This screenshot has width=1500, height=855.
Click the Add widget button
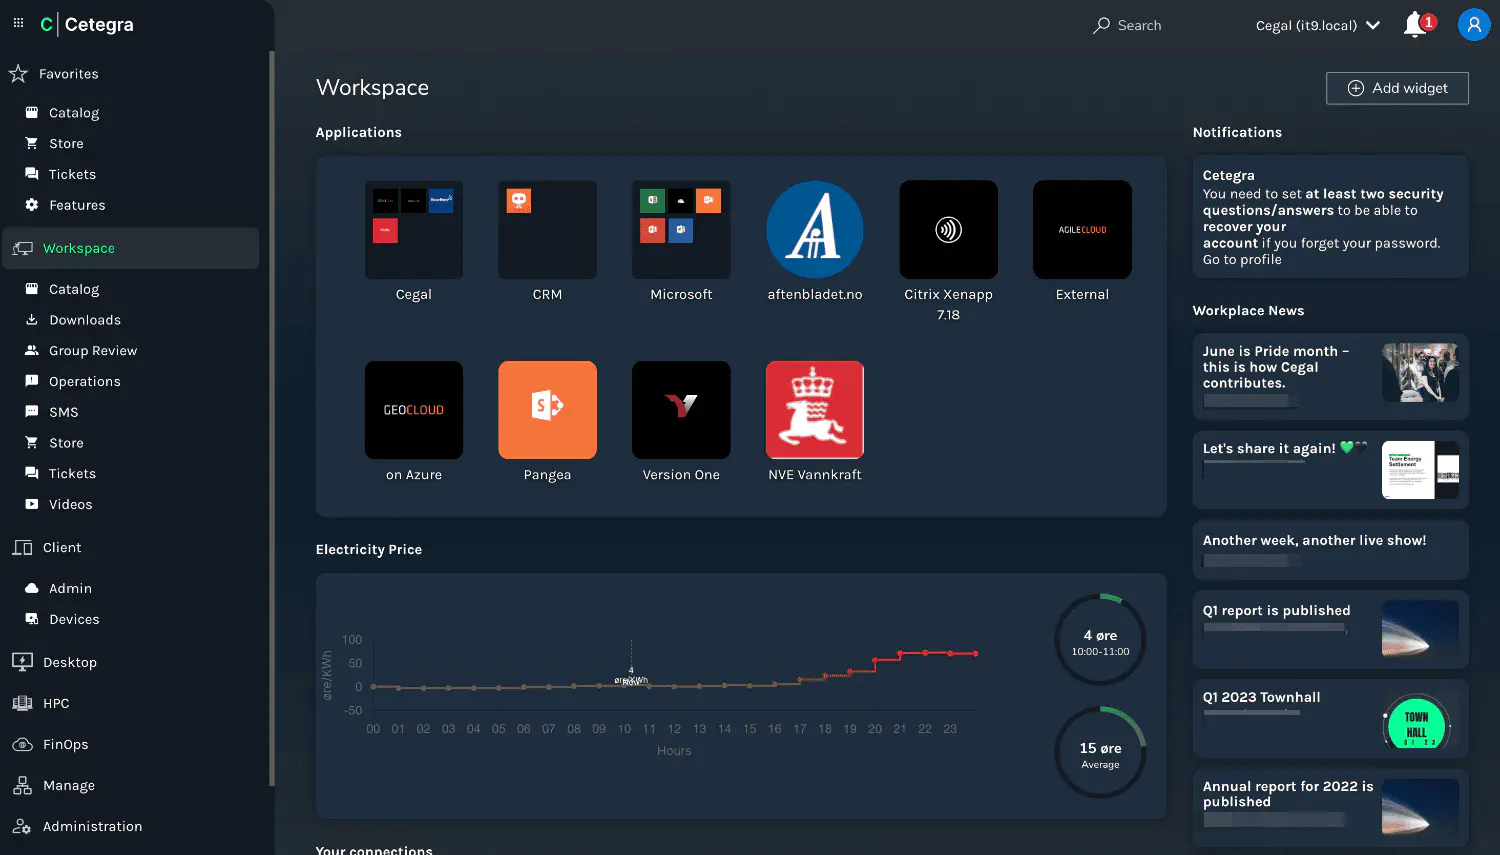click(1397, 88)
